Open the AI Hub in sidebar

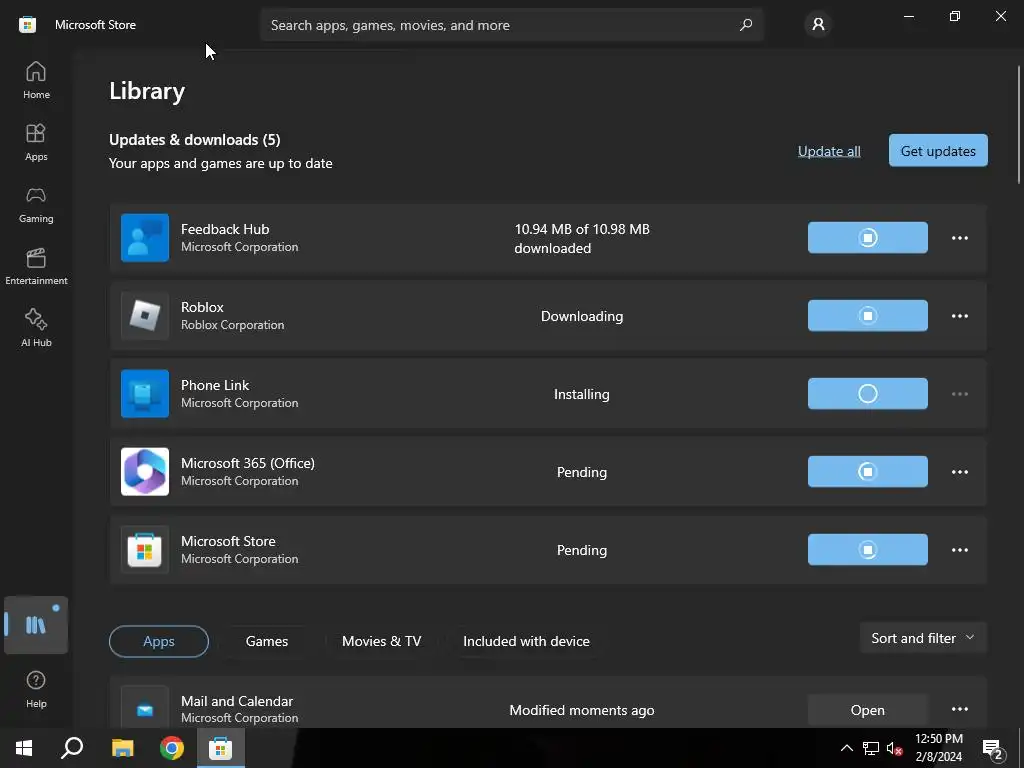pos(36,328)
